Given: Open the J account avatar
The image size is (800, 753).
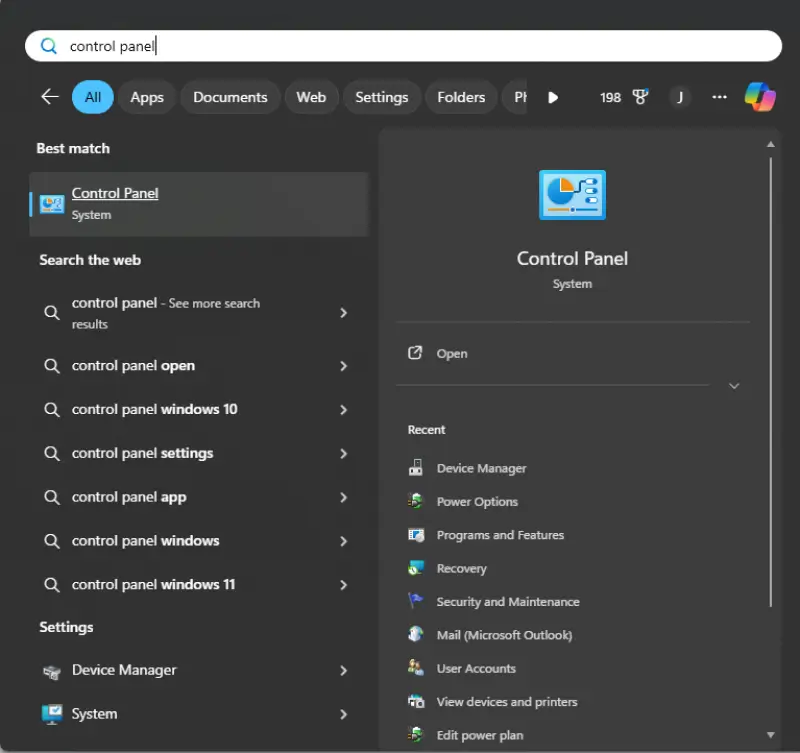Looking at the screenshot, I should 680,97.
